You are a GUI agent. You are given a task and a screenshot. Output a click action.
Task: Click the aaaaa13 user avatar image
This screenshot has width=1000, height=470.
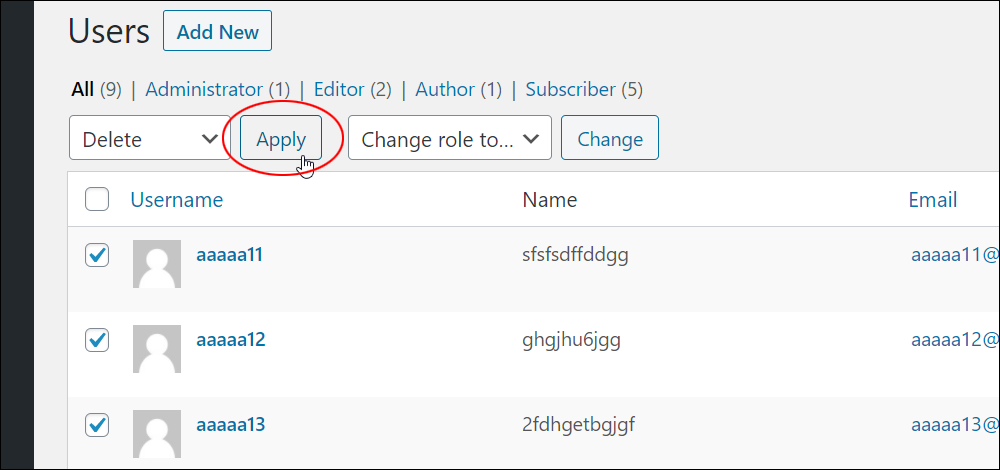tap(157, 434)
